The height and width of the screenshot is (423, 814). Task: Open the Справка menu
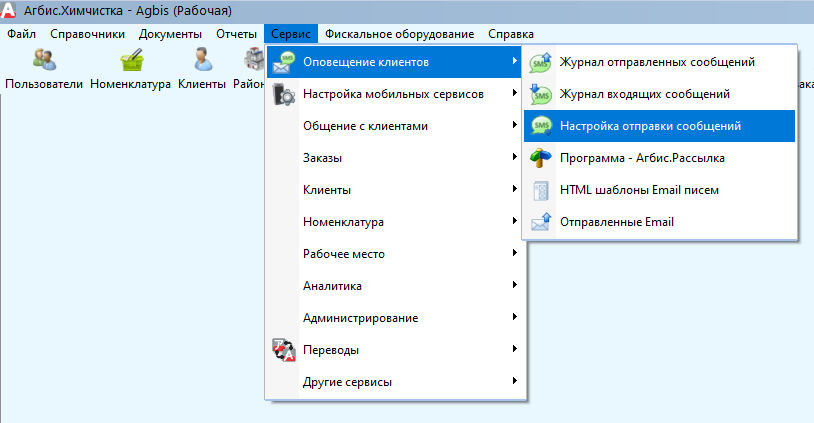511,34
